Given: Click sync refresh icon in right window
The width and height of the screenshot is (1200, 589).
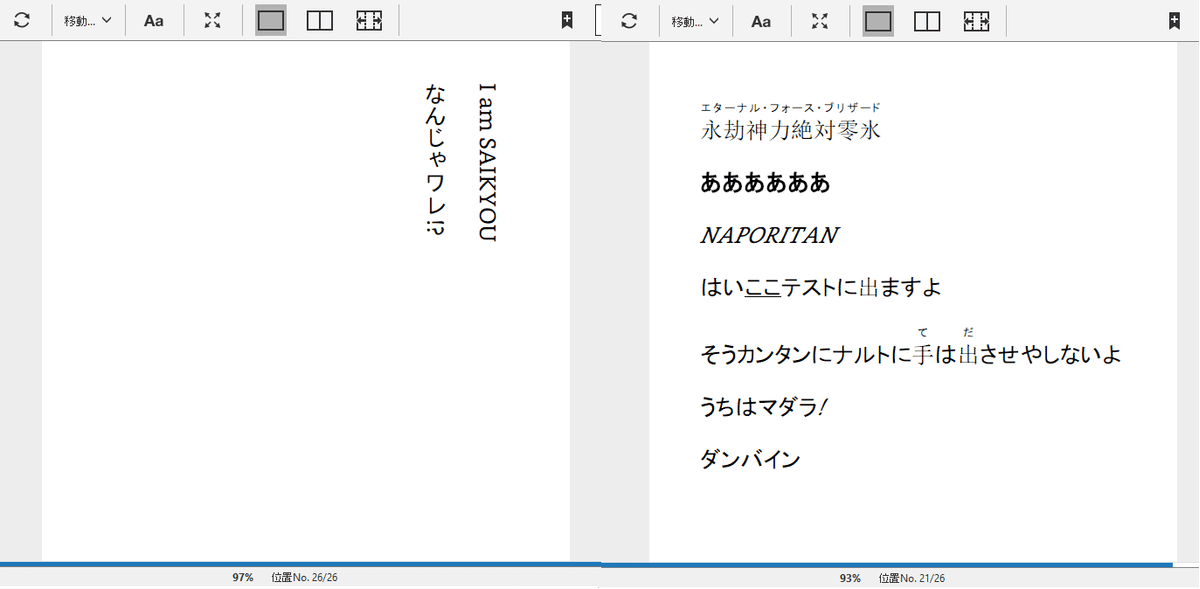Looking at the screenshot, I should click(628, 21).
